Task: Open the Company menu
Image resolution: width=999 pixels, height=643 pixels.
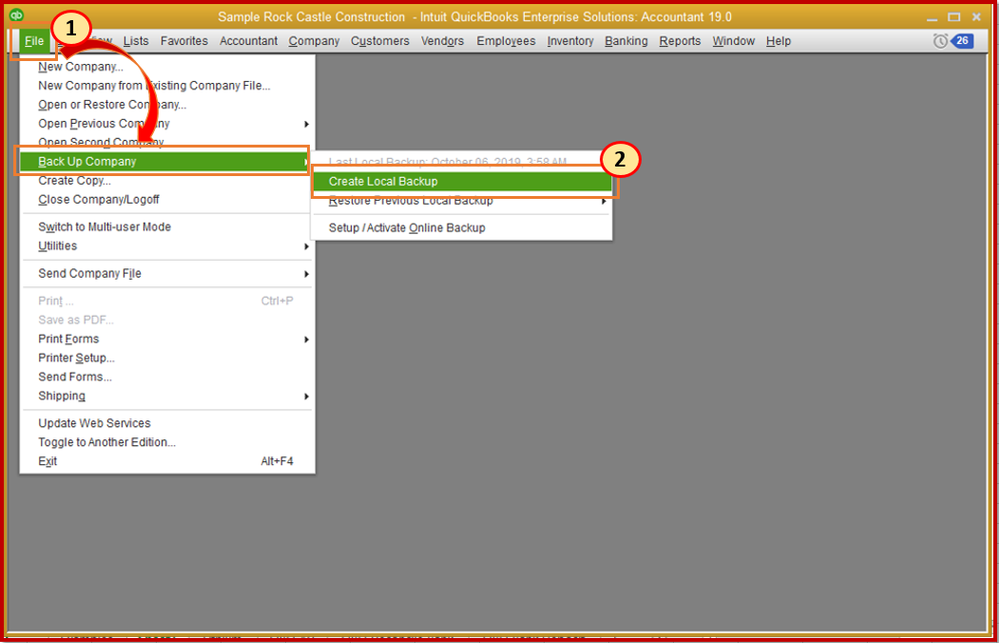Action: pos(314,41)
